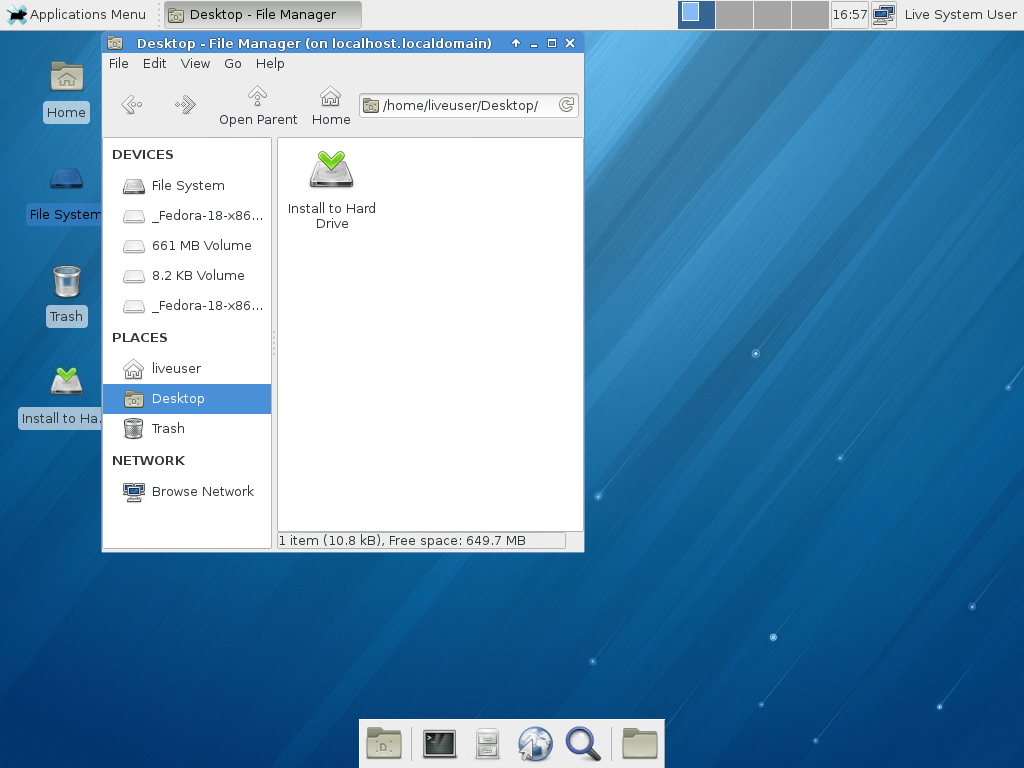The height and width of the screenshot is (768, 1024).
Task: Switch to the fourth workspace
Action: tap(810, 14)
